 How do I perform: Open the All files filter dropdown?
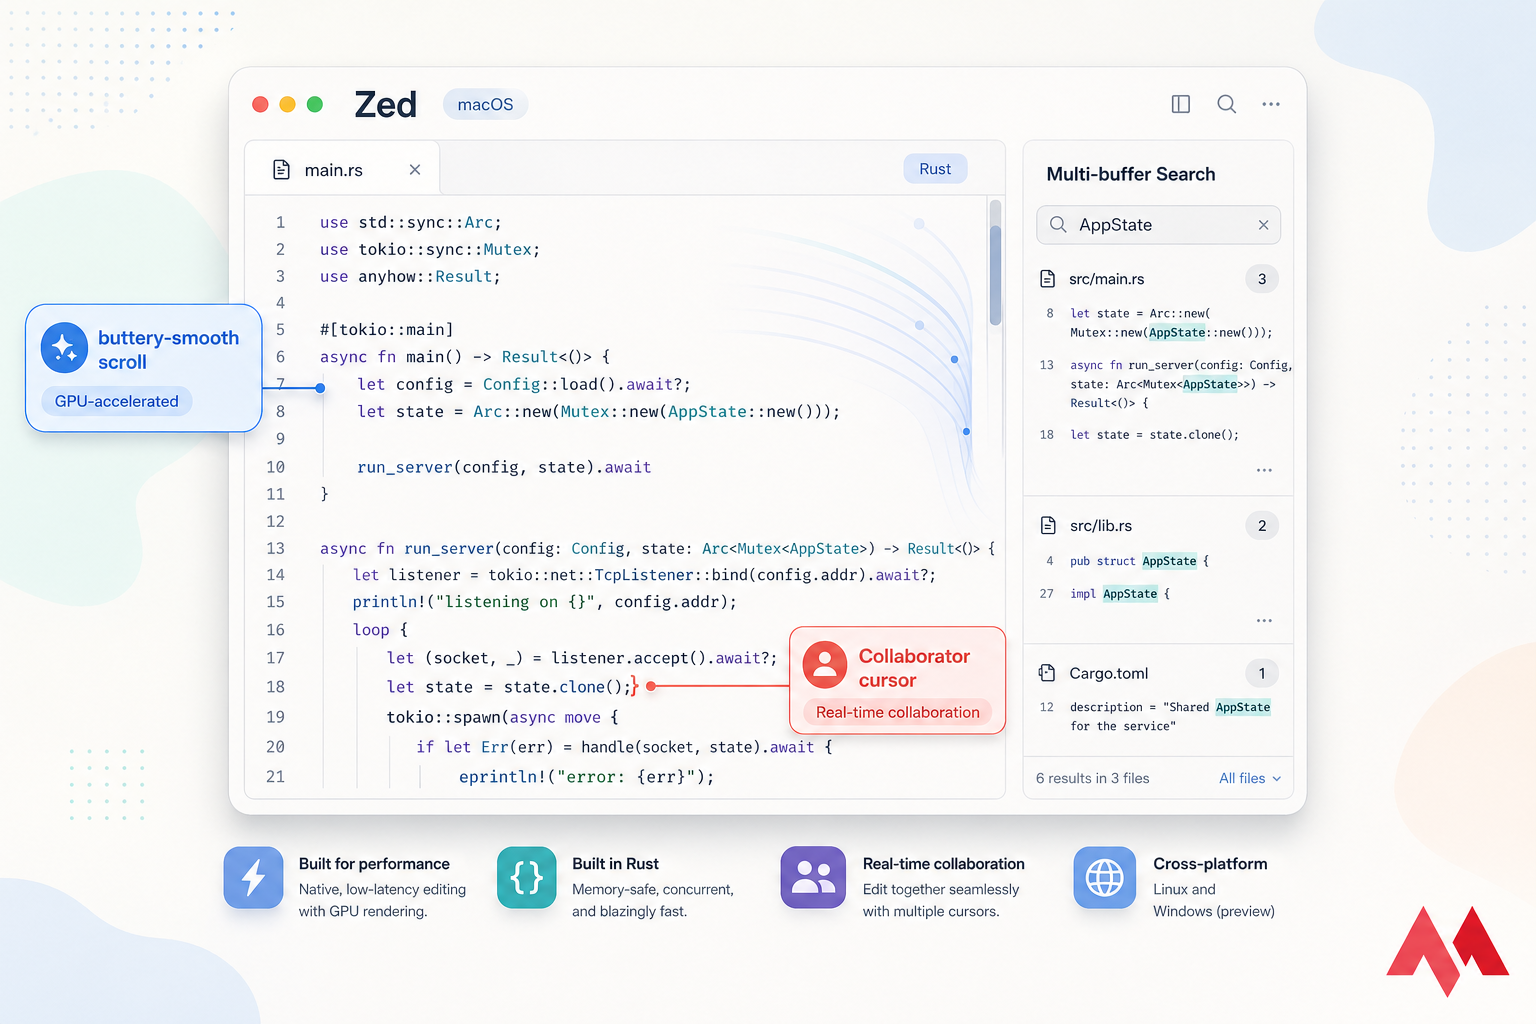tap(1249, 778)
